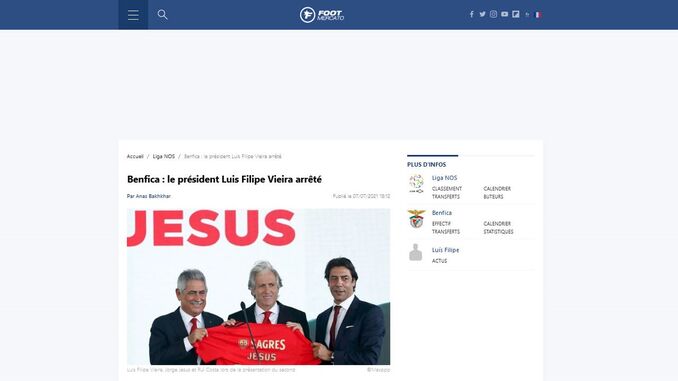Open Liga NOS breadcrumb link
The width and height of the screenshot is (678, 381).
[x=163, y=157]
